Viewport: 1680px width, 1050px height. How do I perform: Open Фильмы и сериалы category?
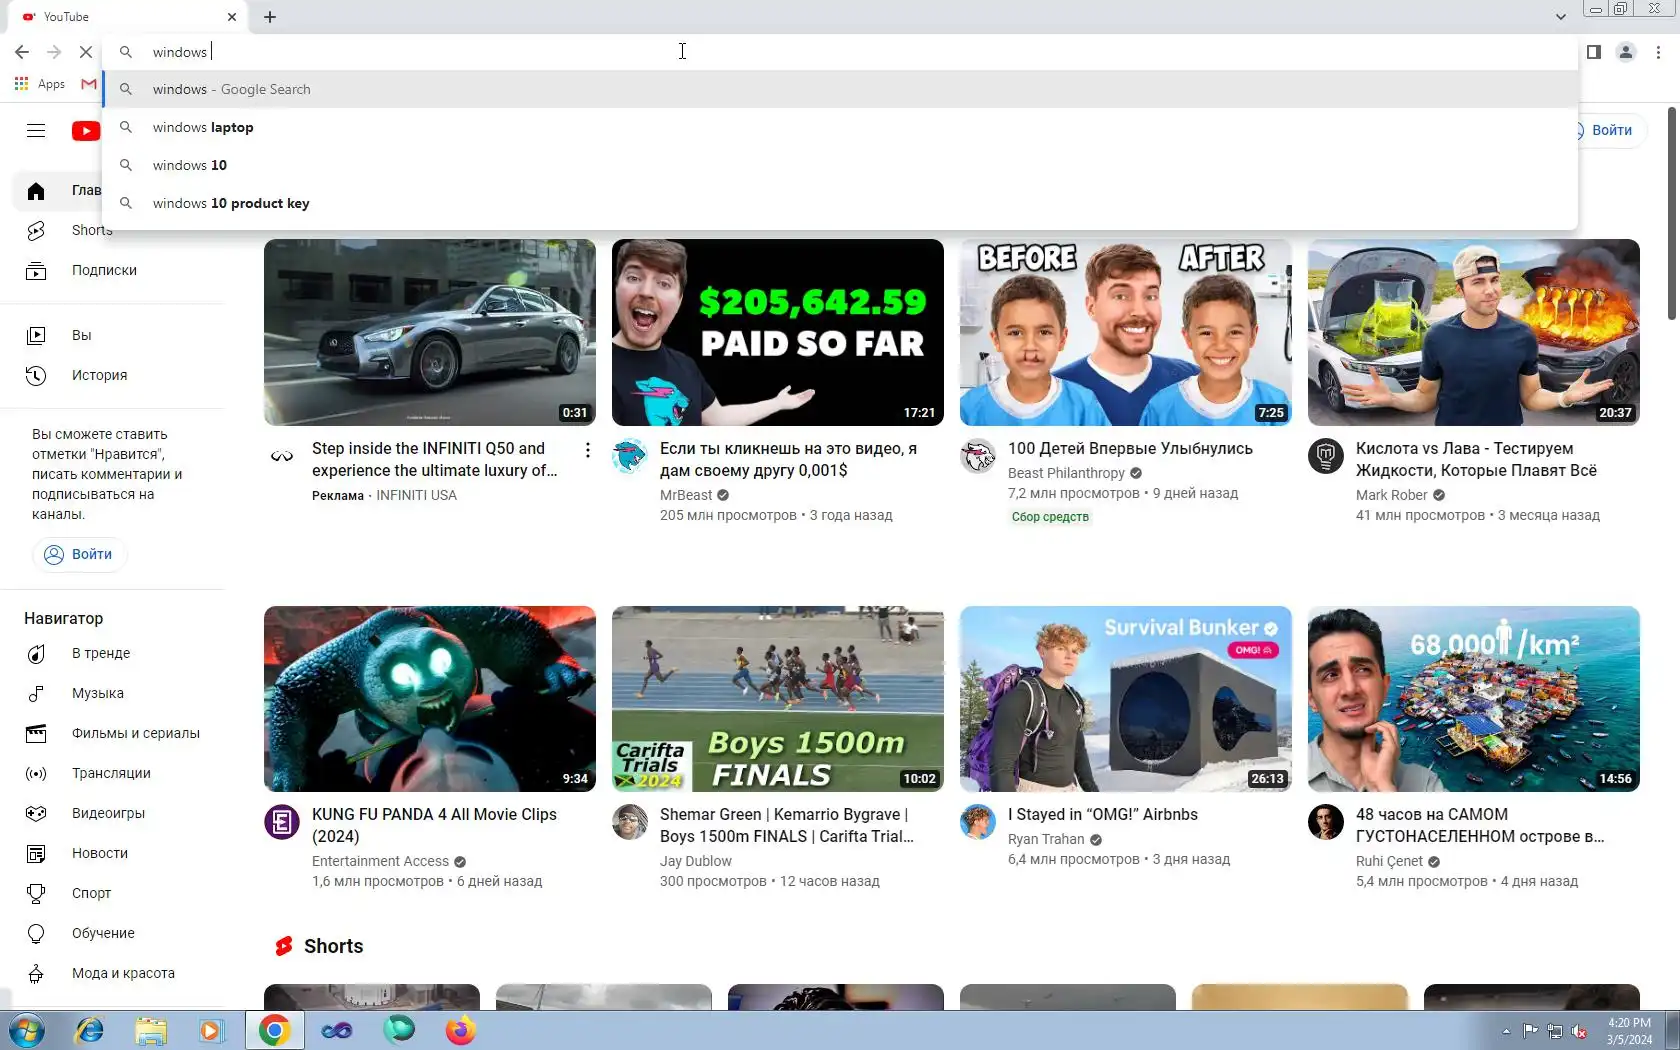[112, 733]
